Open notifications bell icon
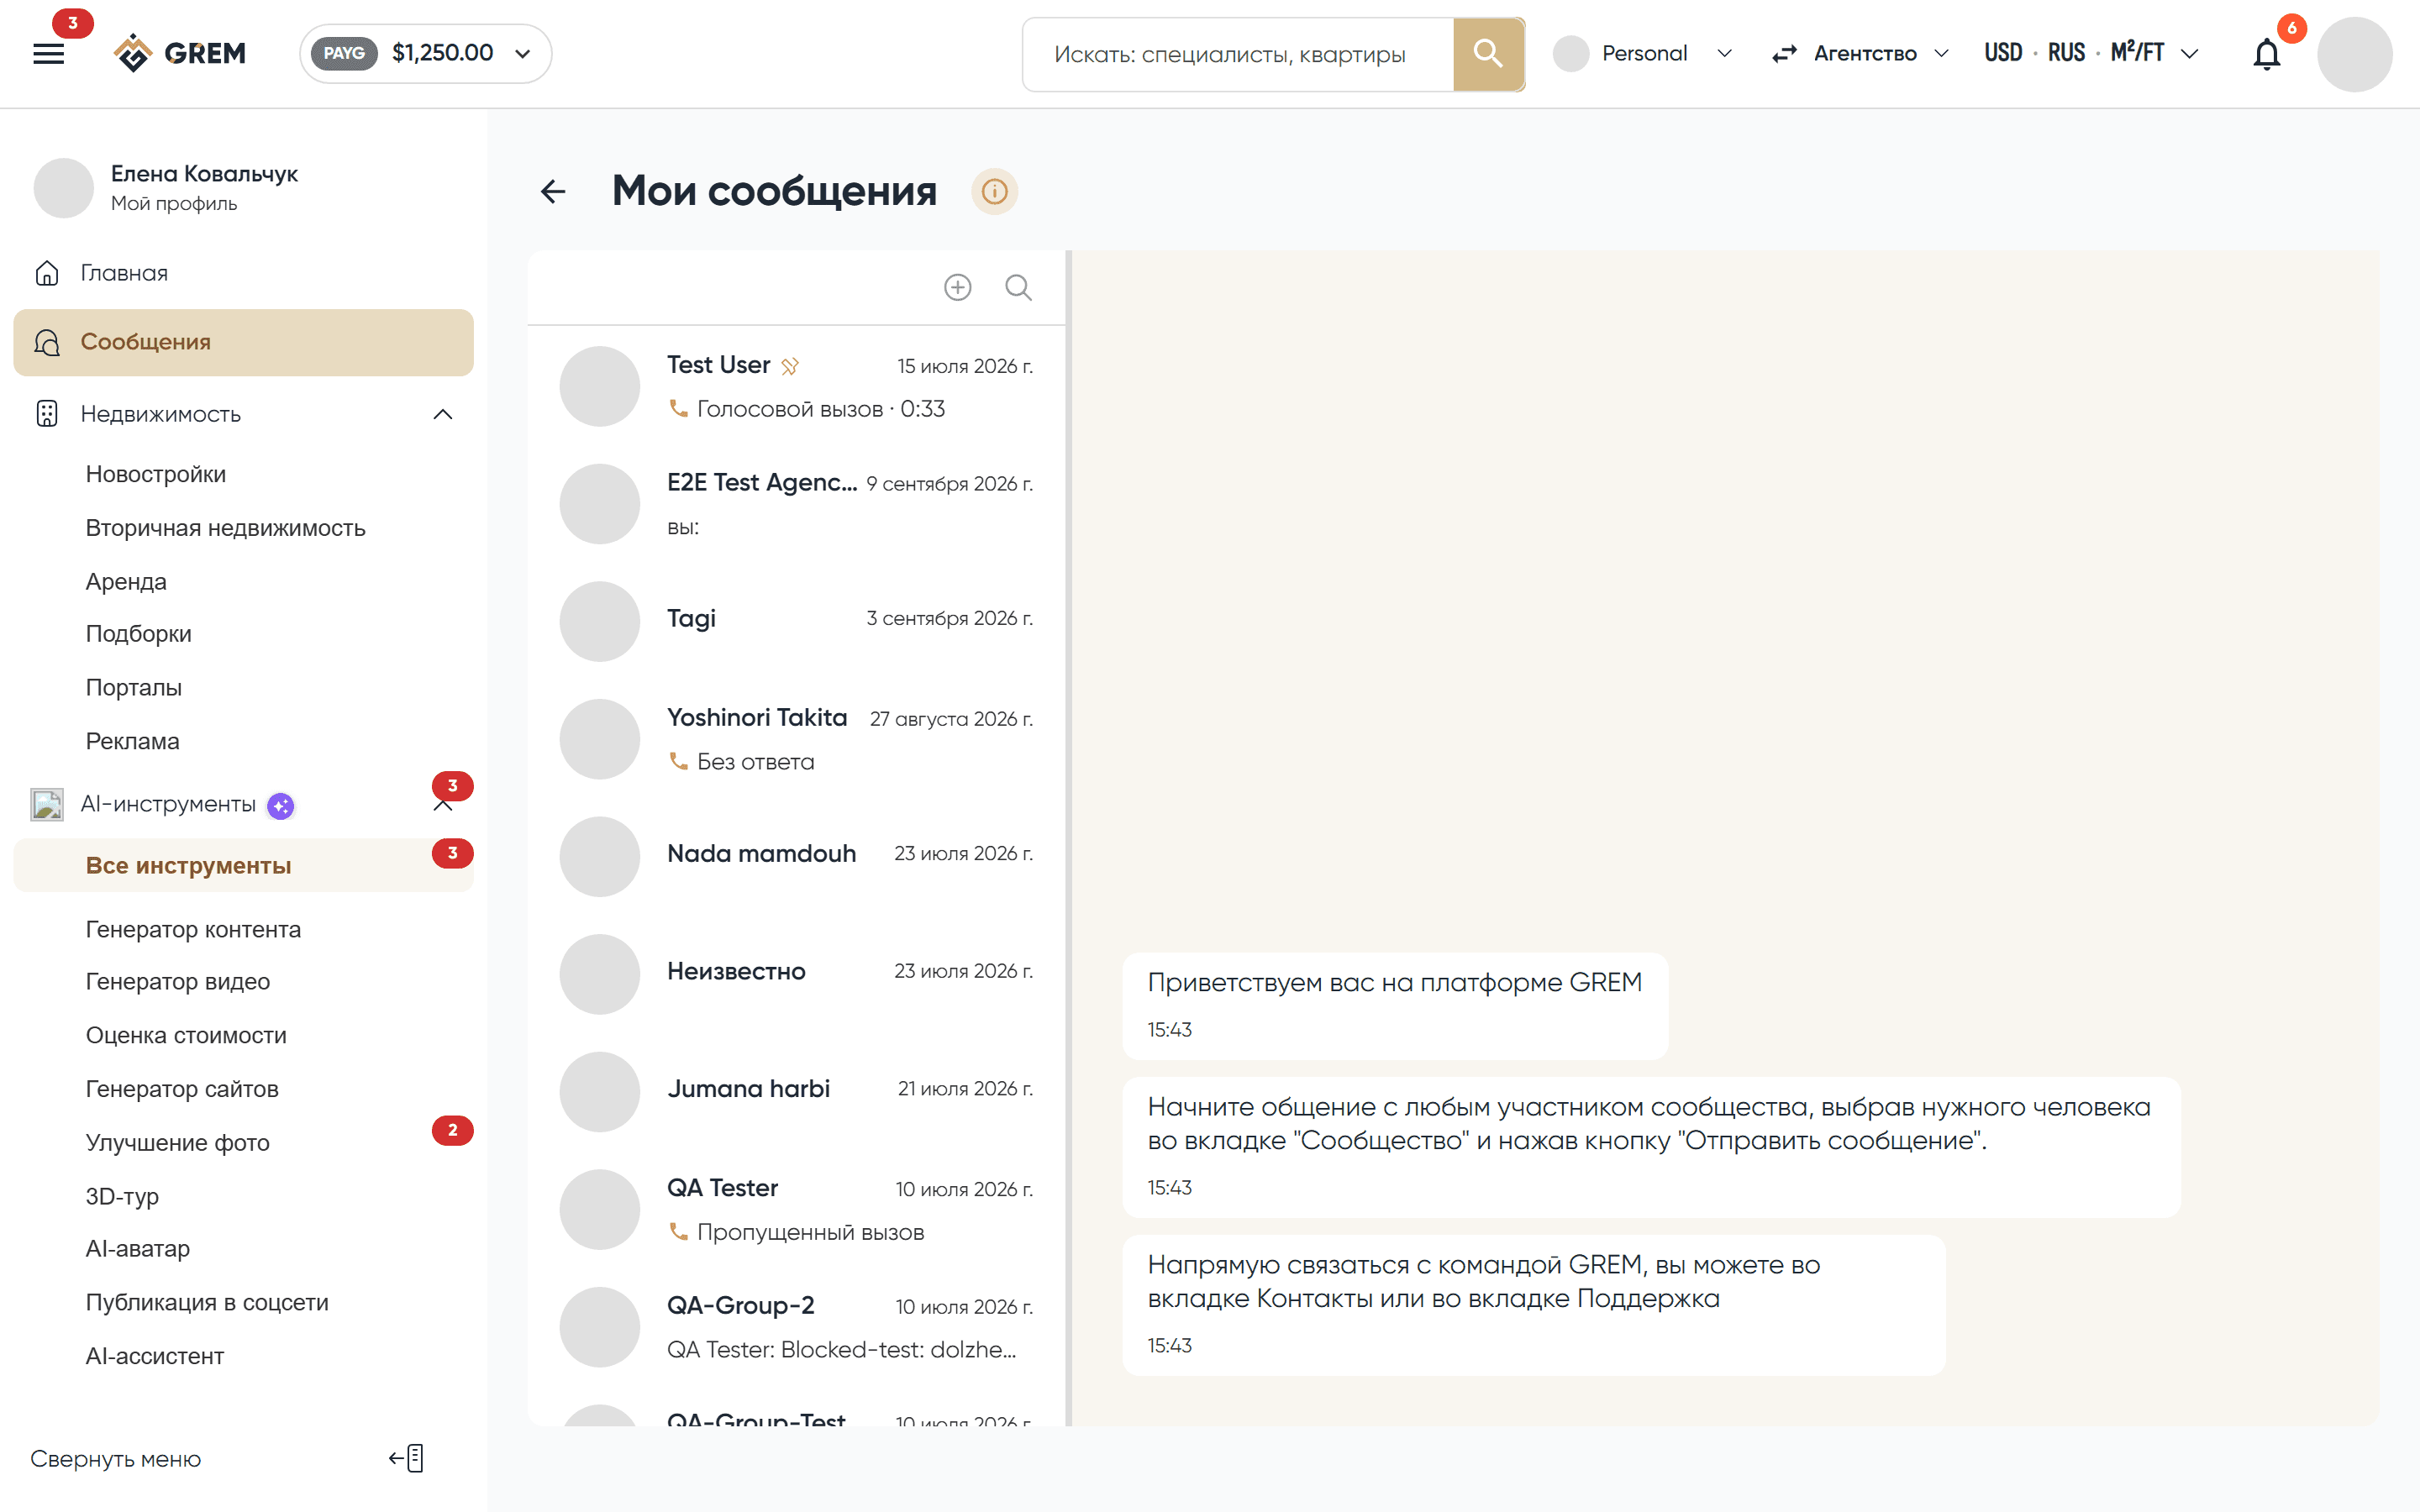The width and height of the screenshot is (2420, 1512). [x=2266, y=54]
